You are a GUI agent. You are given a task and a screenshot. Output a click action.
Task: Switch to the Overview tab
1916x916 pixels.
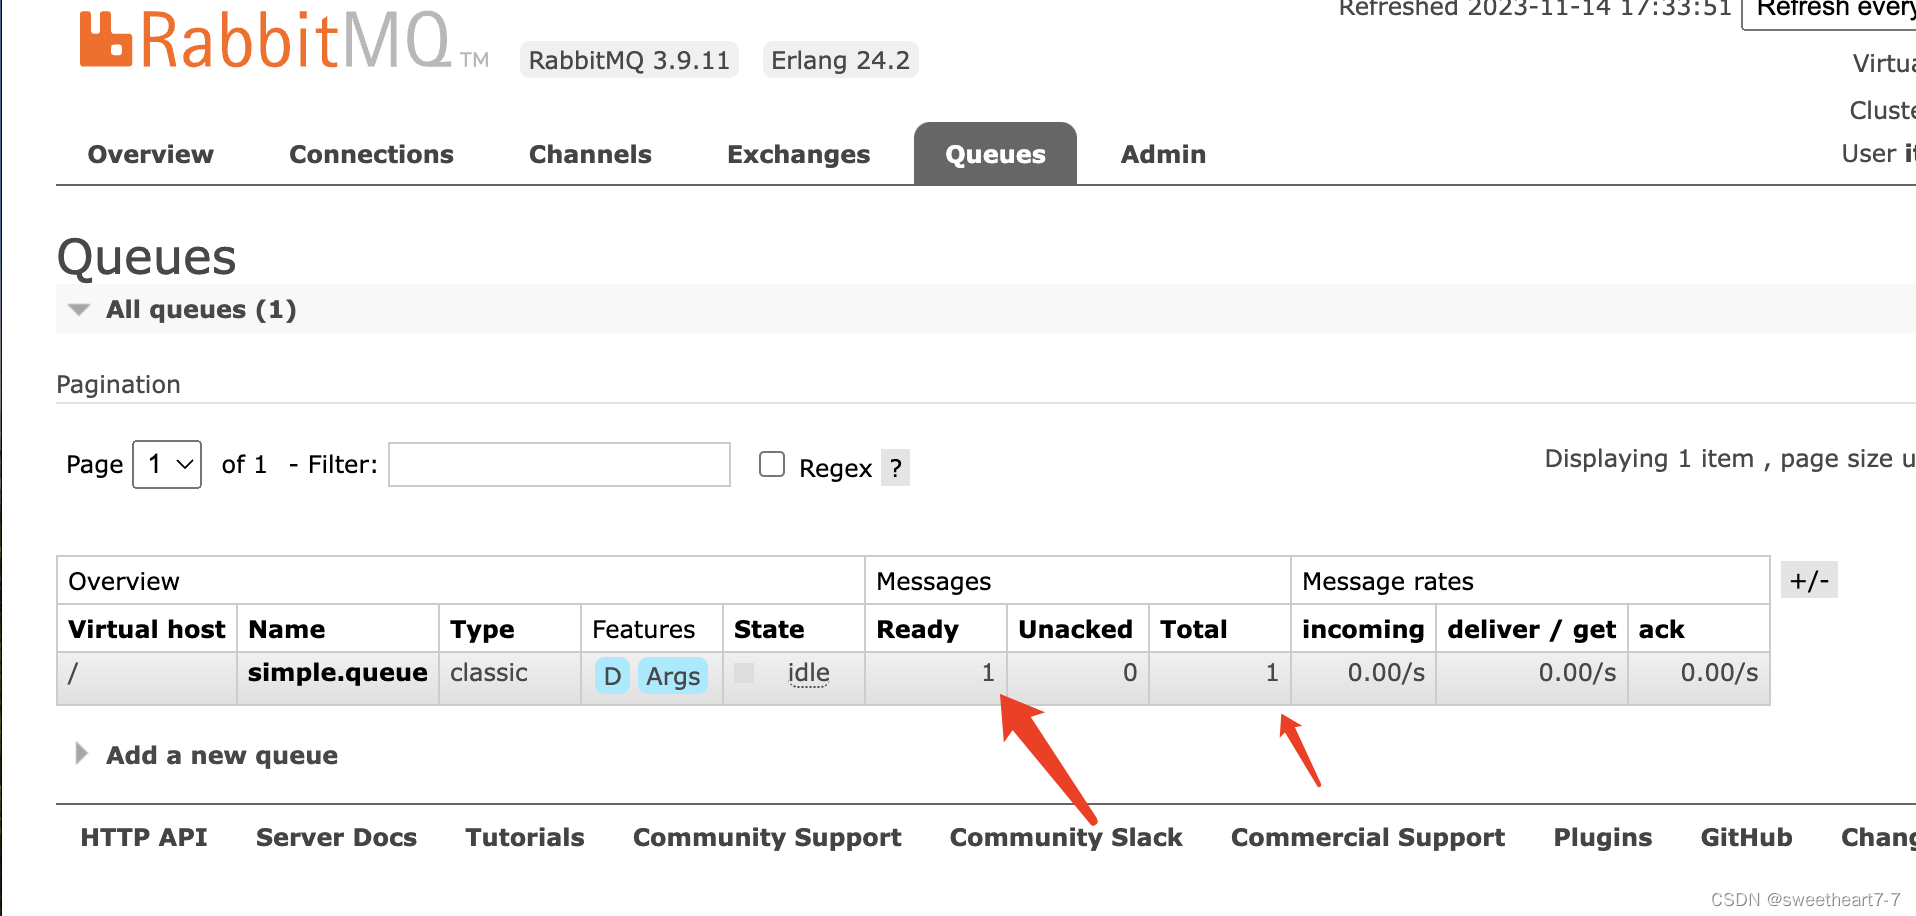pyautogui.click(x=151, y=154)
